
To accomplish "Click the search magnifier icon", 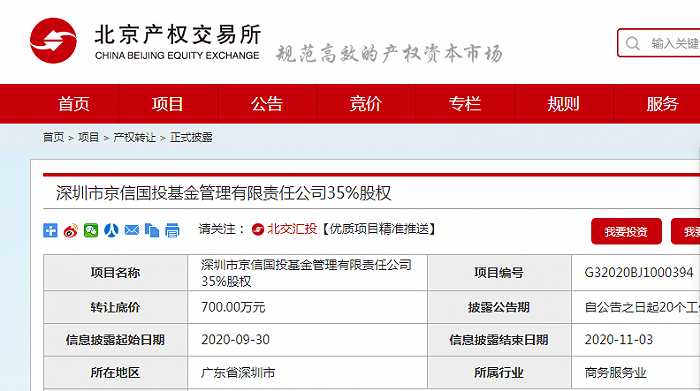I will coord(633,43).
